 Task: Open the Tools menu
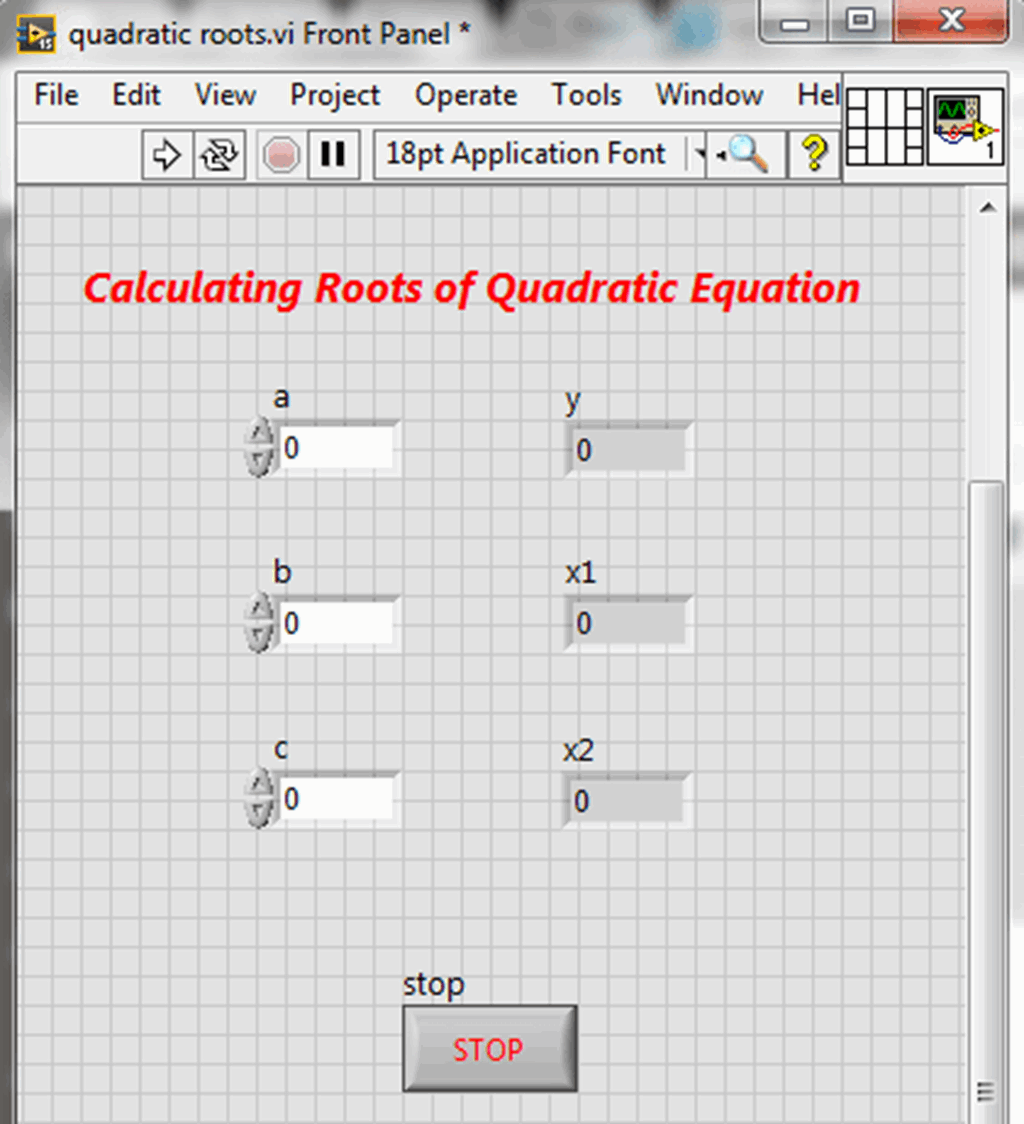point(586,95)
